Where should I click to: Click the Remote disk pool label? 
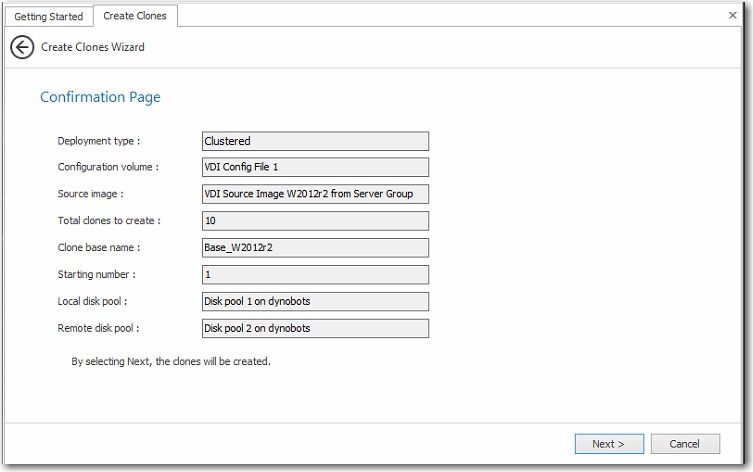[98, 328]
